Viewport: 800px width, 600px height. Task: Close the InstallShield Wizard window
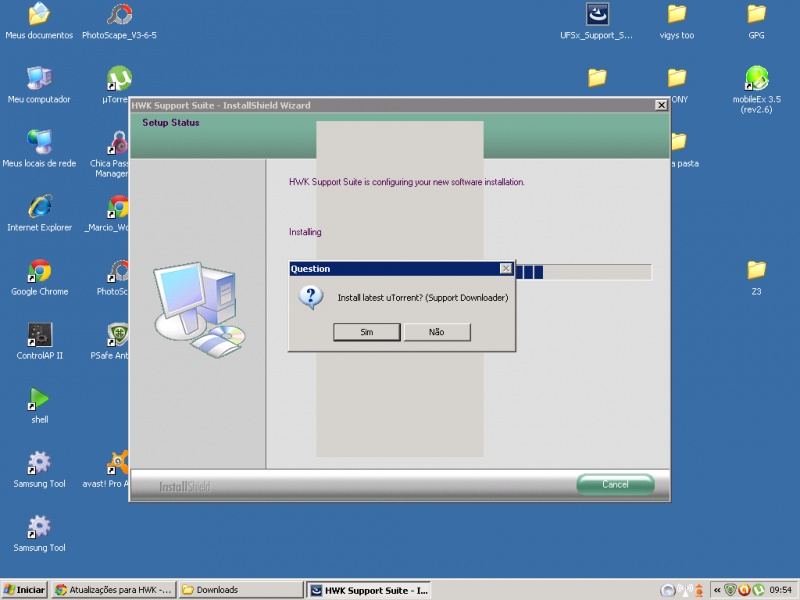coord(661,105)
